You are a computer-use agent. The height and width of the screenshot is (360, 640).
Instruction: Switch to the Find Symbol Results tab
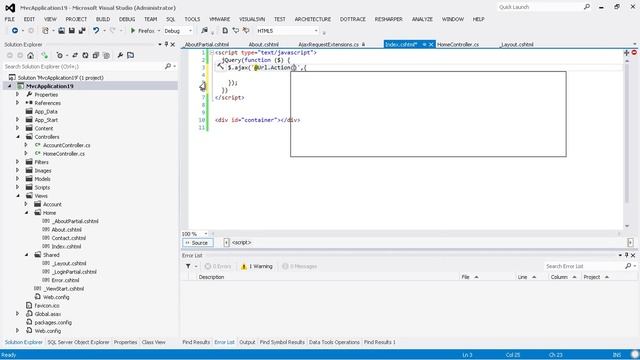(x=282, y=342)
